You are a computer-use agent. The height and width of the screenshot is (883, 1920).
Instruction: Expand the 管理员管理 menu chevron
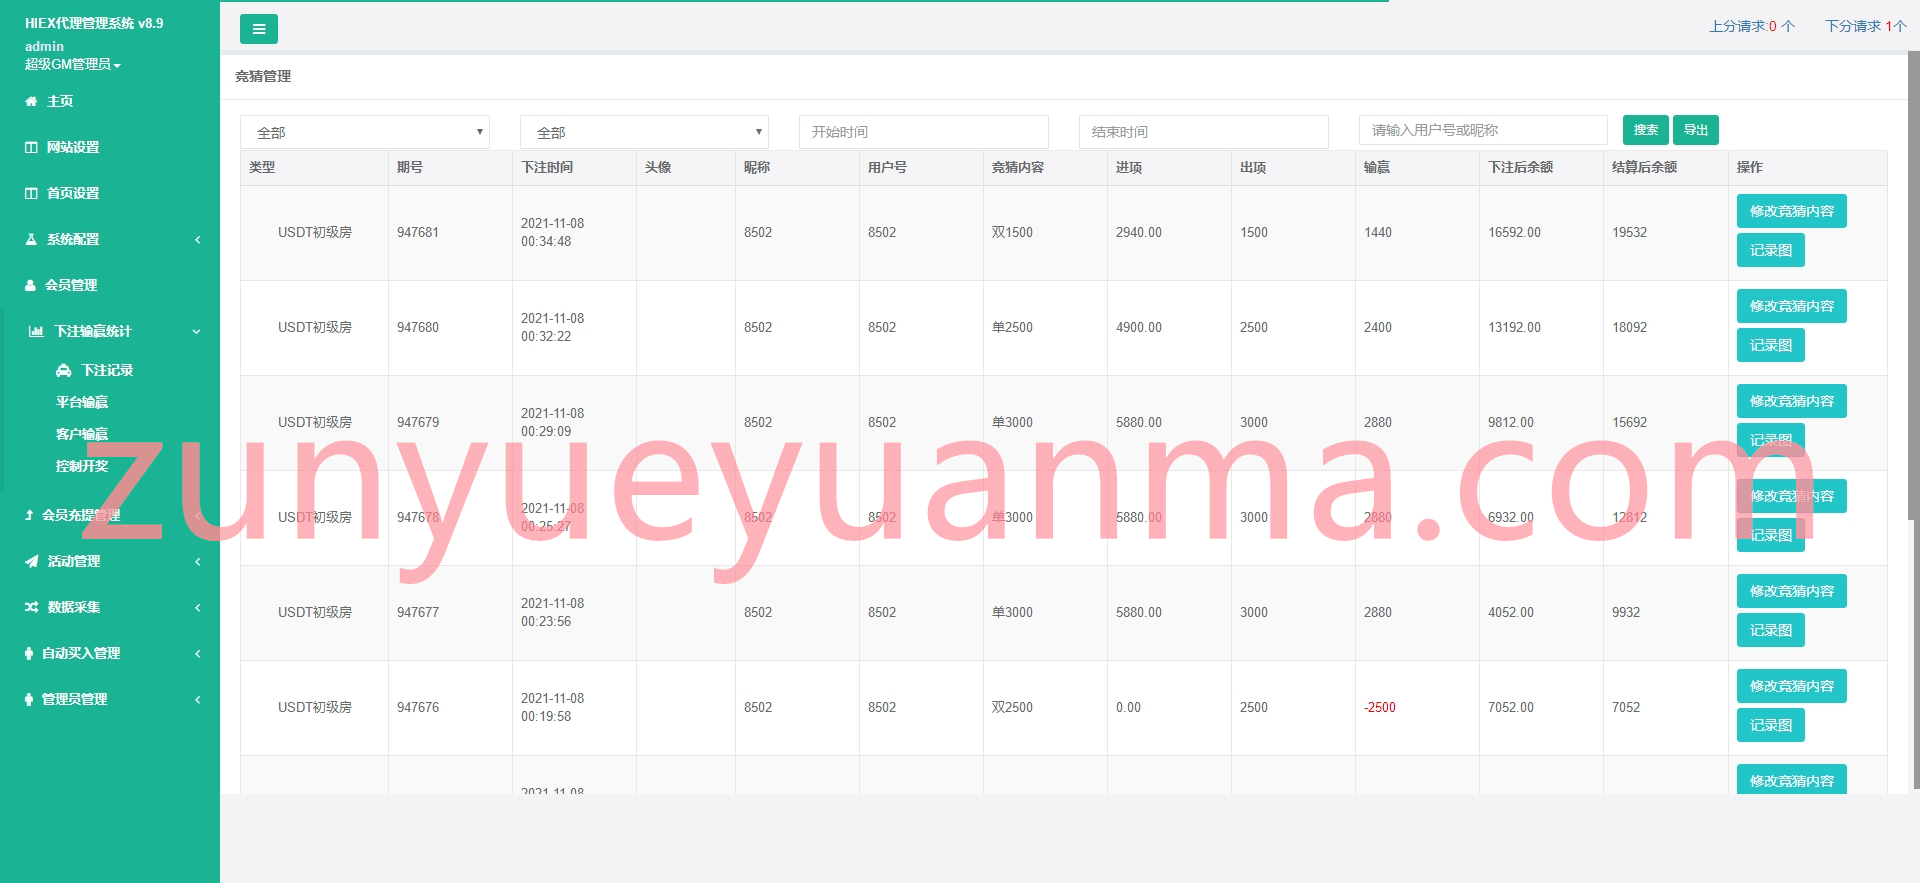[197, 699]
